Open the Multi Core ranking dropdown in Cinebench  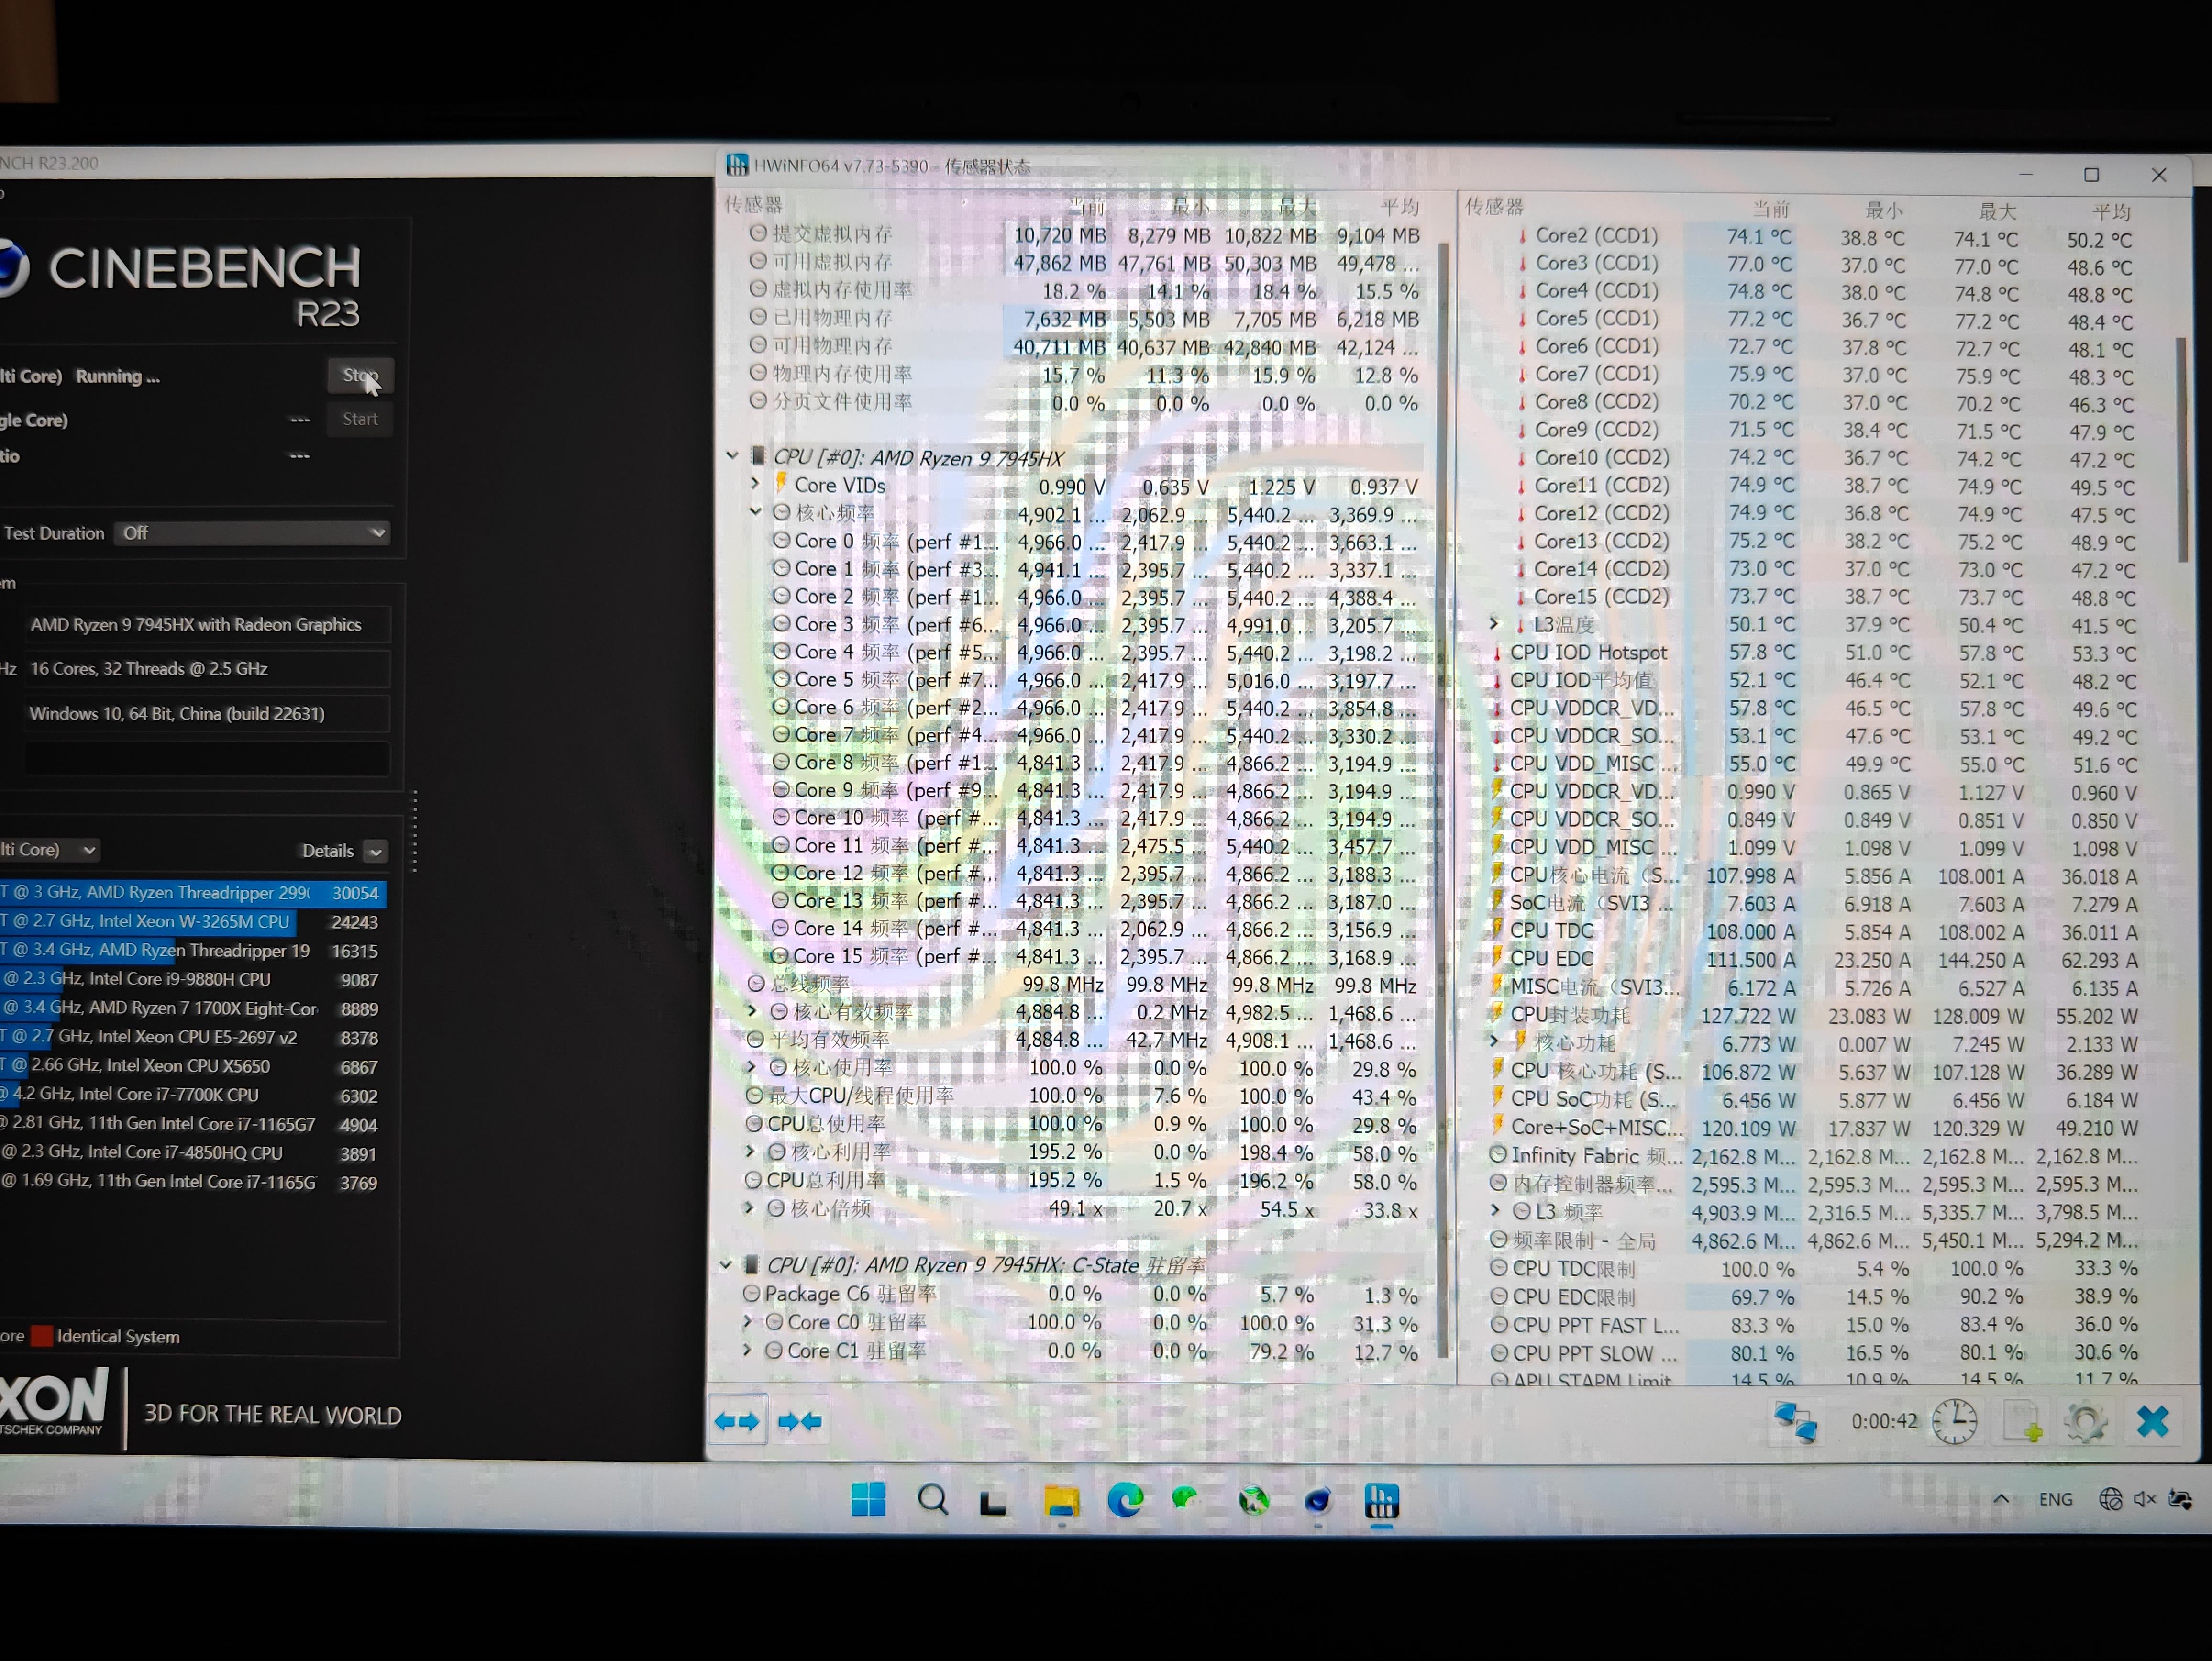coord(50,850)
